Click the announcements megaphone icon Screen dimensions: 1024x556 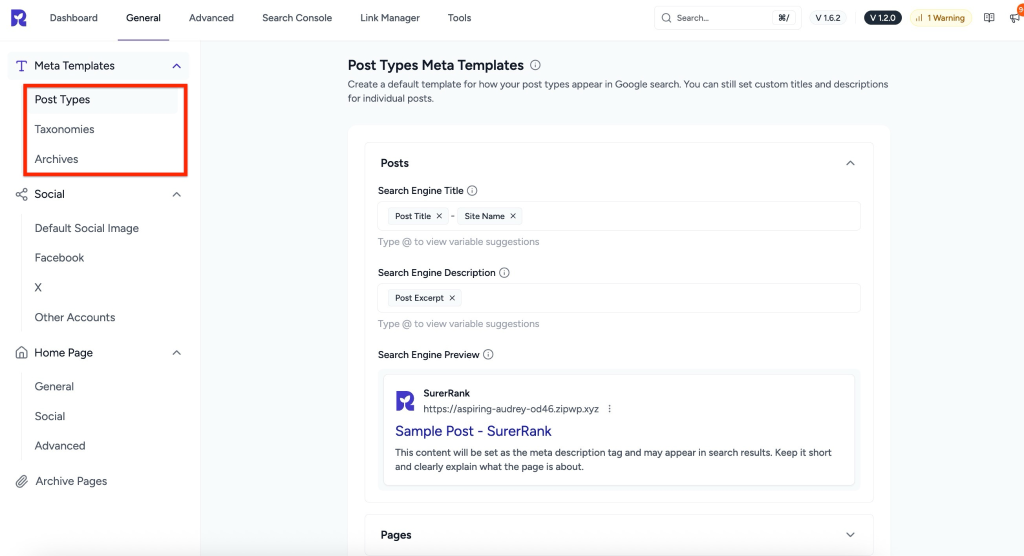tap(1014, 18)
